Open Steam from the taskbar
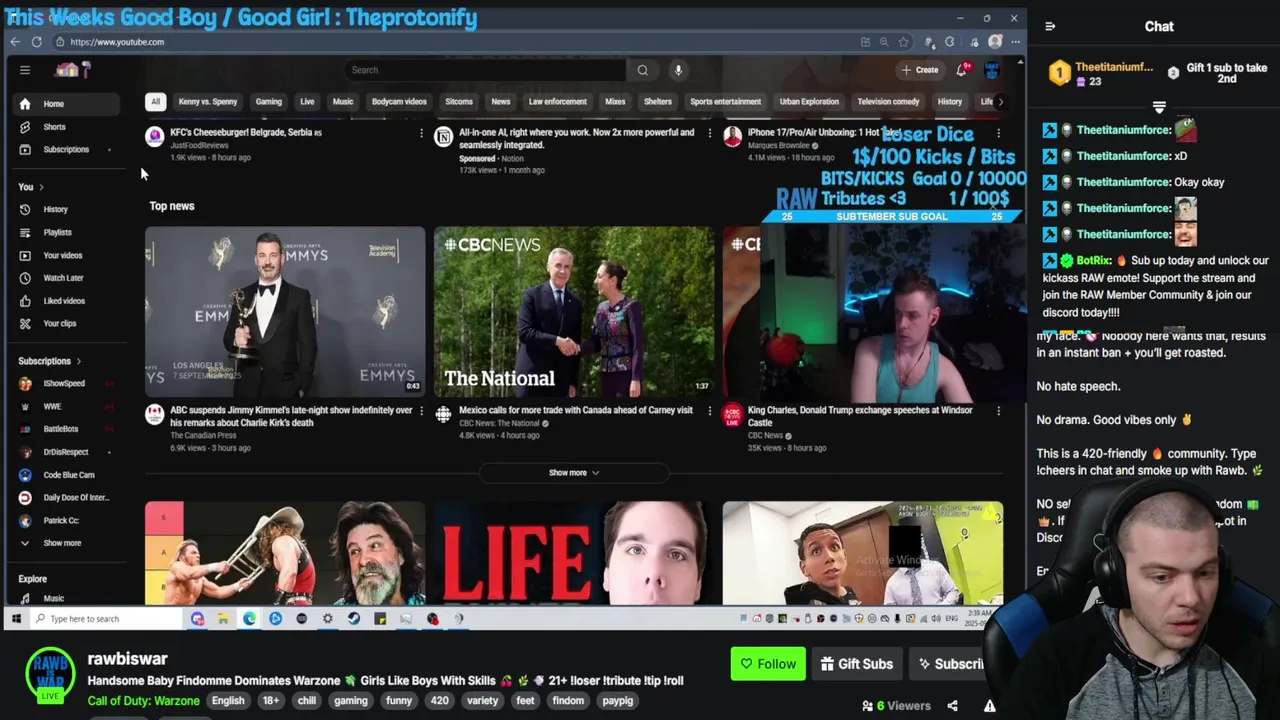 pos(354,619)
